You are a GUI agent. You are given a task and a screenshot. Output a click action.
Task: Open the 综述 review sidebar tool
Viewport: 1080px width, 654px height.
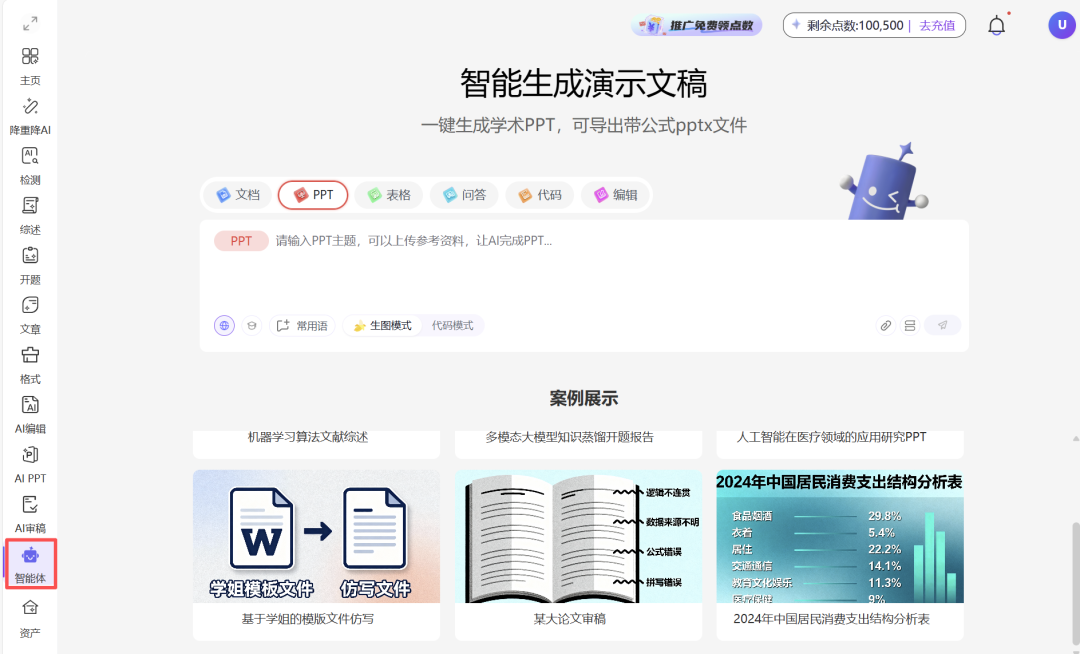30,215
